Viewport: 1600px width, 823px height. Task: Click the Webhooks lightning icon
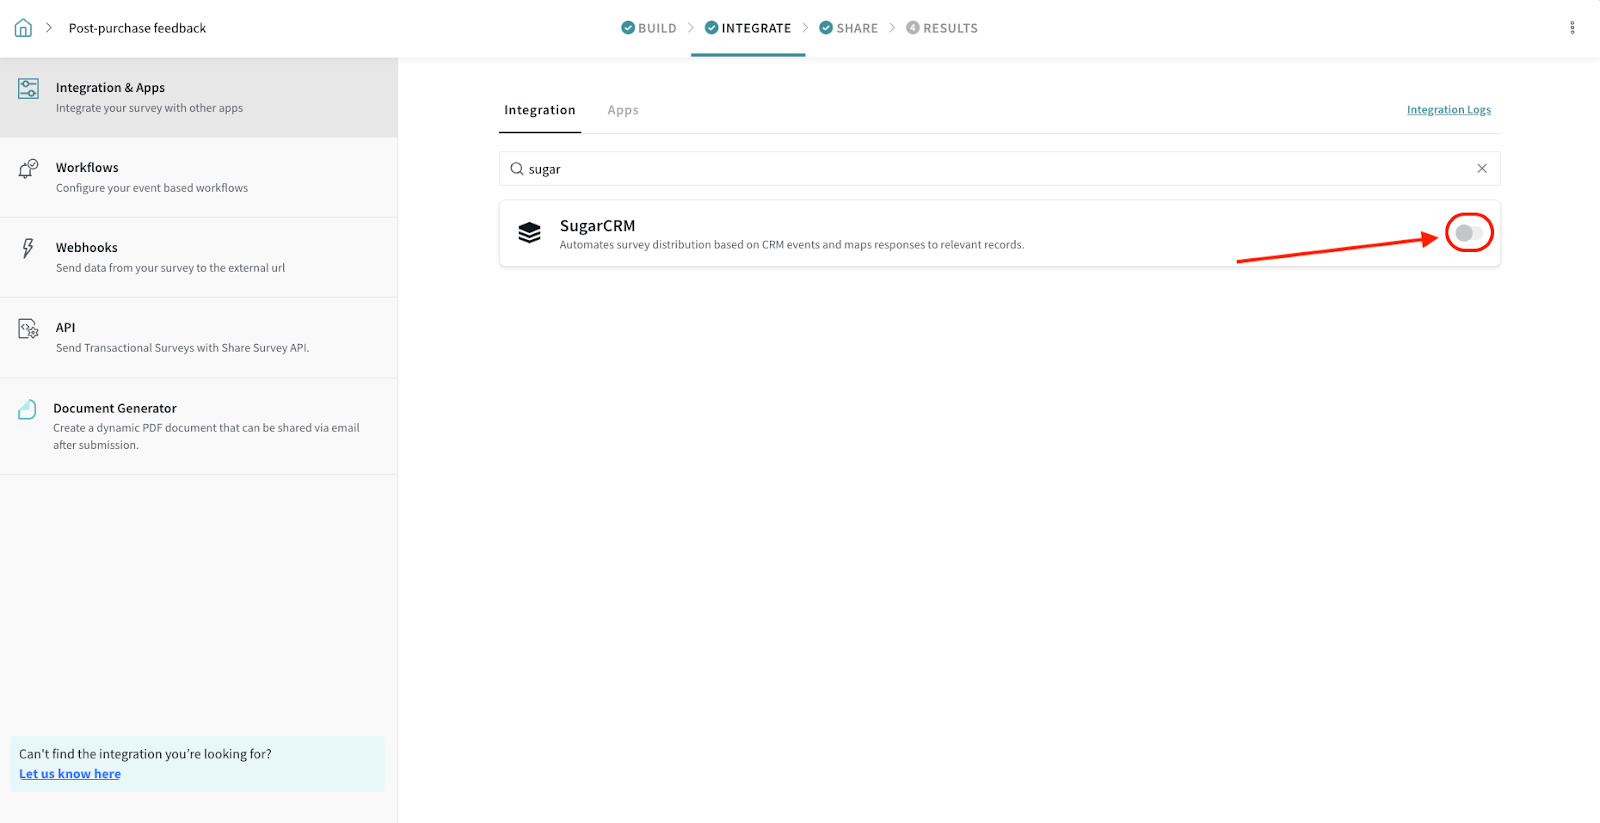tap(28, 248)
